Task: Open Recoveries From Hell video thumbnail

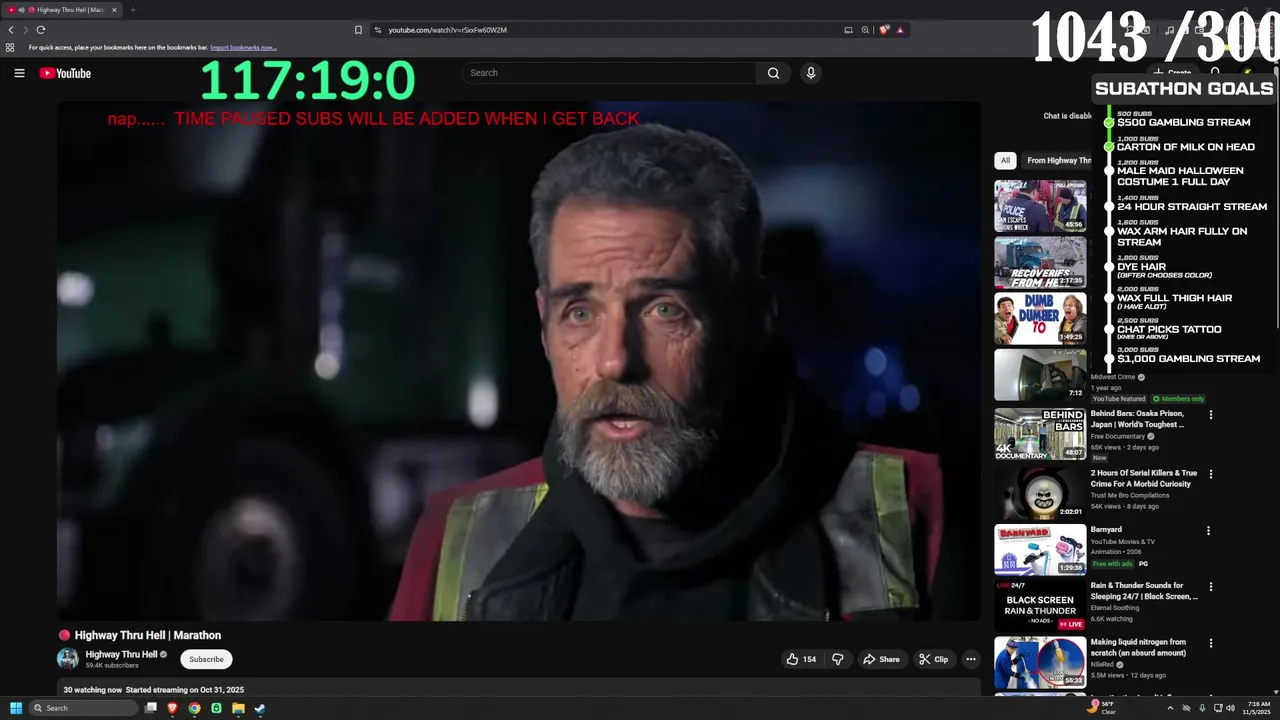Action: (1040, 262)
